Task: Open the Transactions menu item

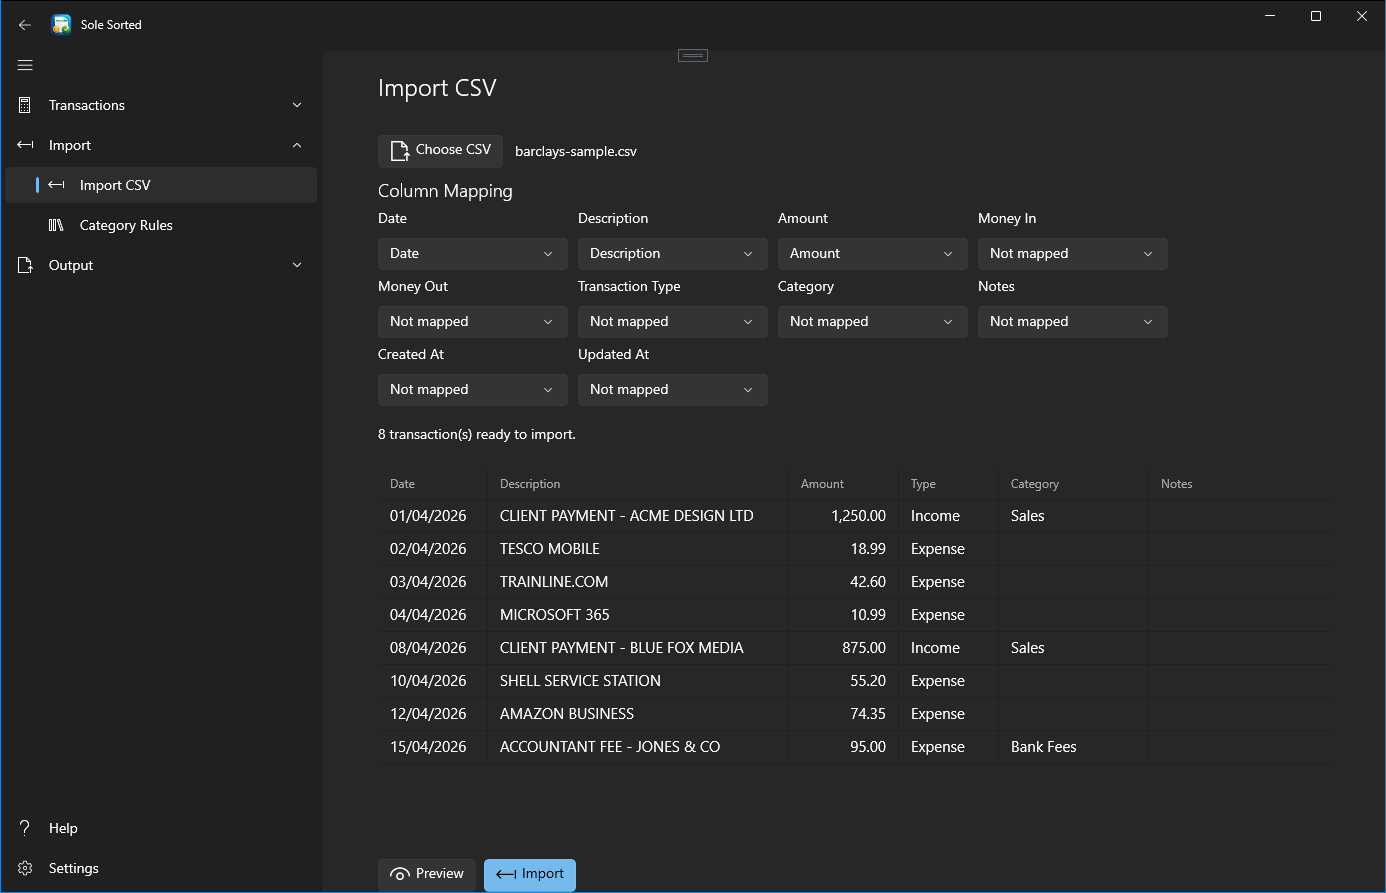Action: [x=161, y=105]
